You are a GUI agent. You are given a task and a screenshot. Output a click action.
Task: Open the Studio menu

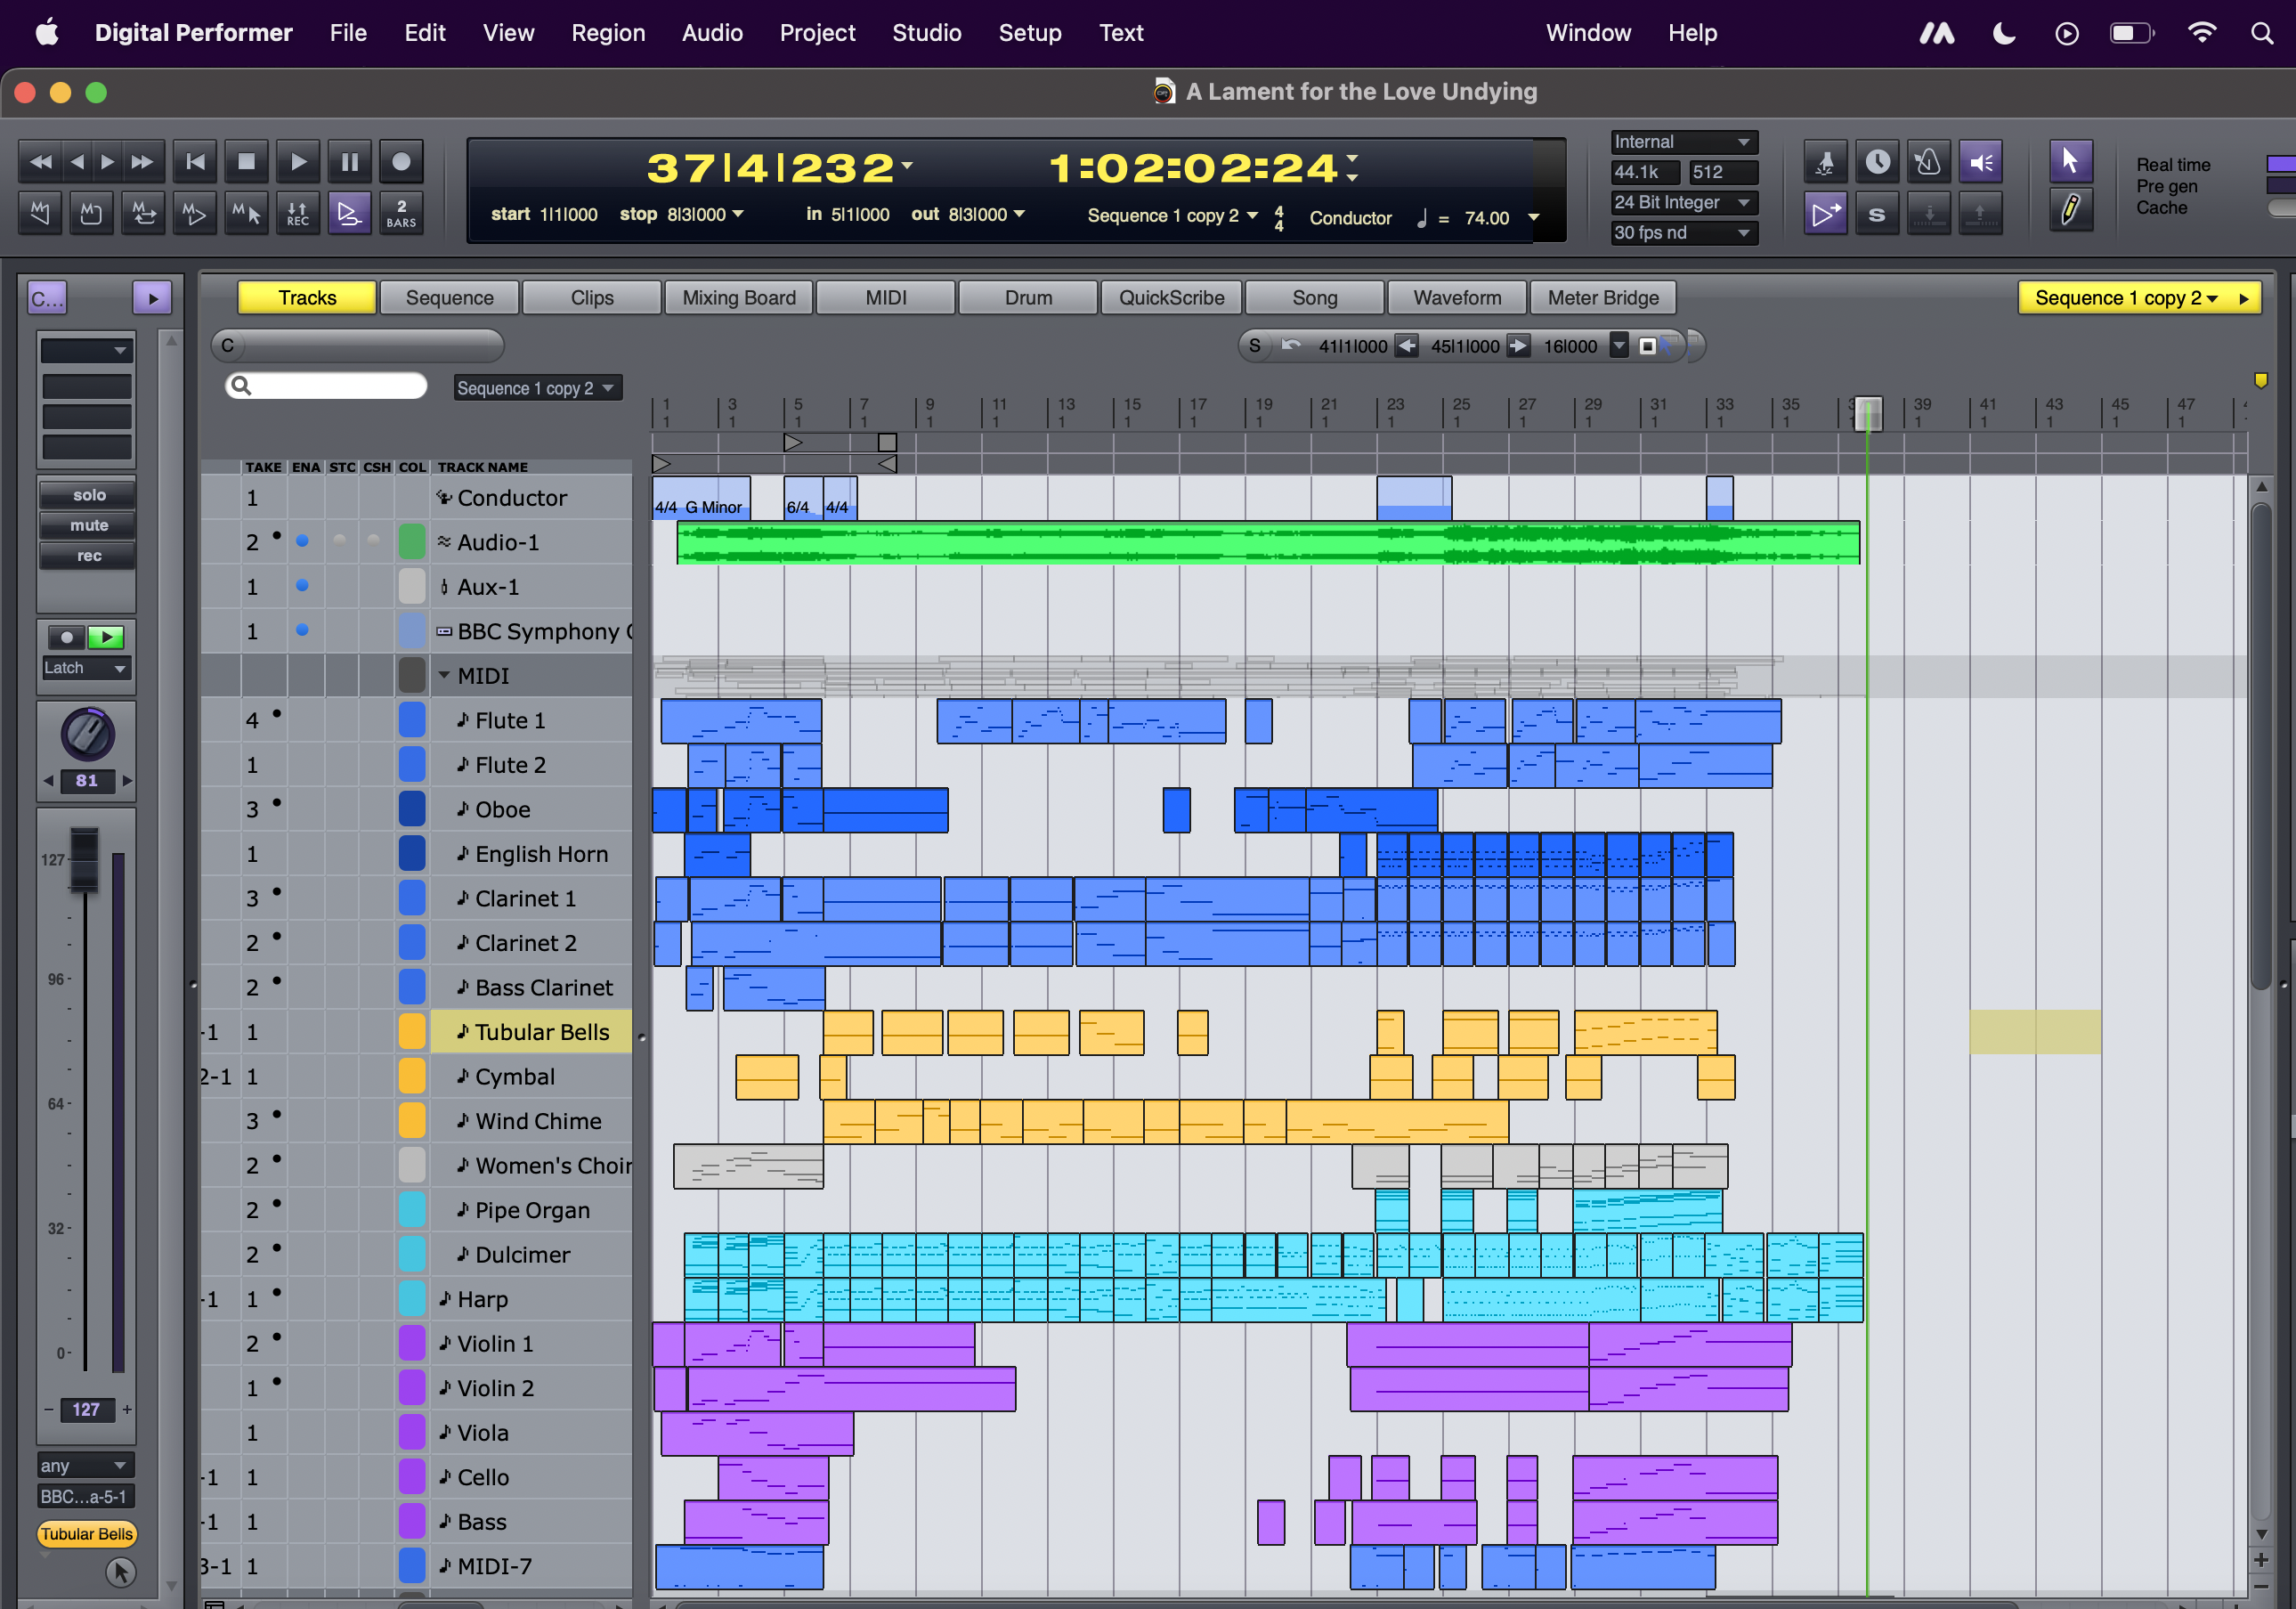point(926,33)
